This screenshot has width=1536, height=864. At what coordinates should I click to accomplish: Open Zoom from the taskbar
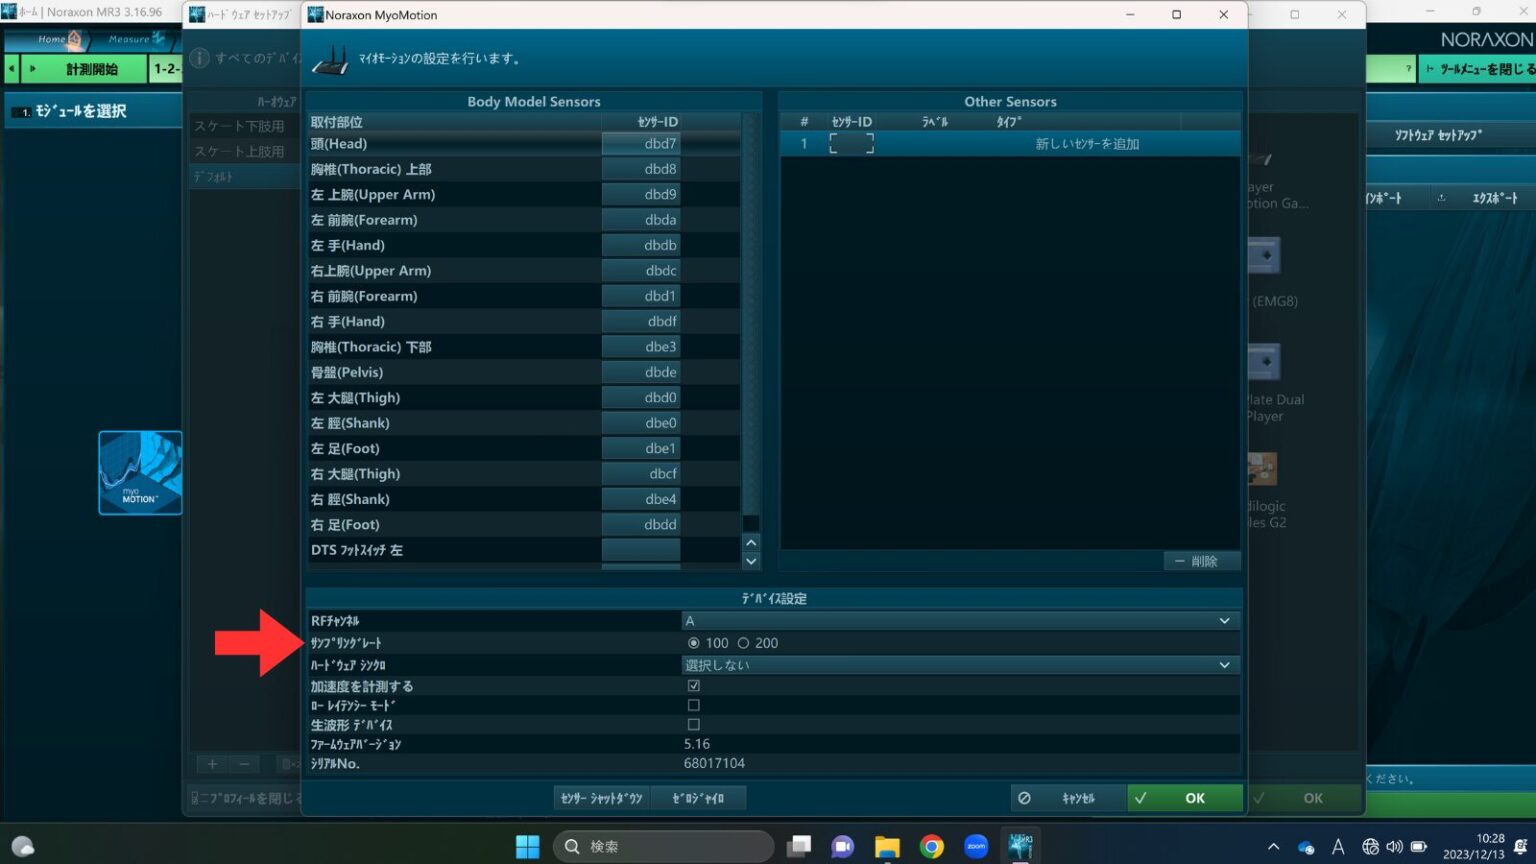975,845
